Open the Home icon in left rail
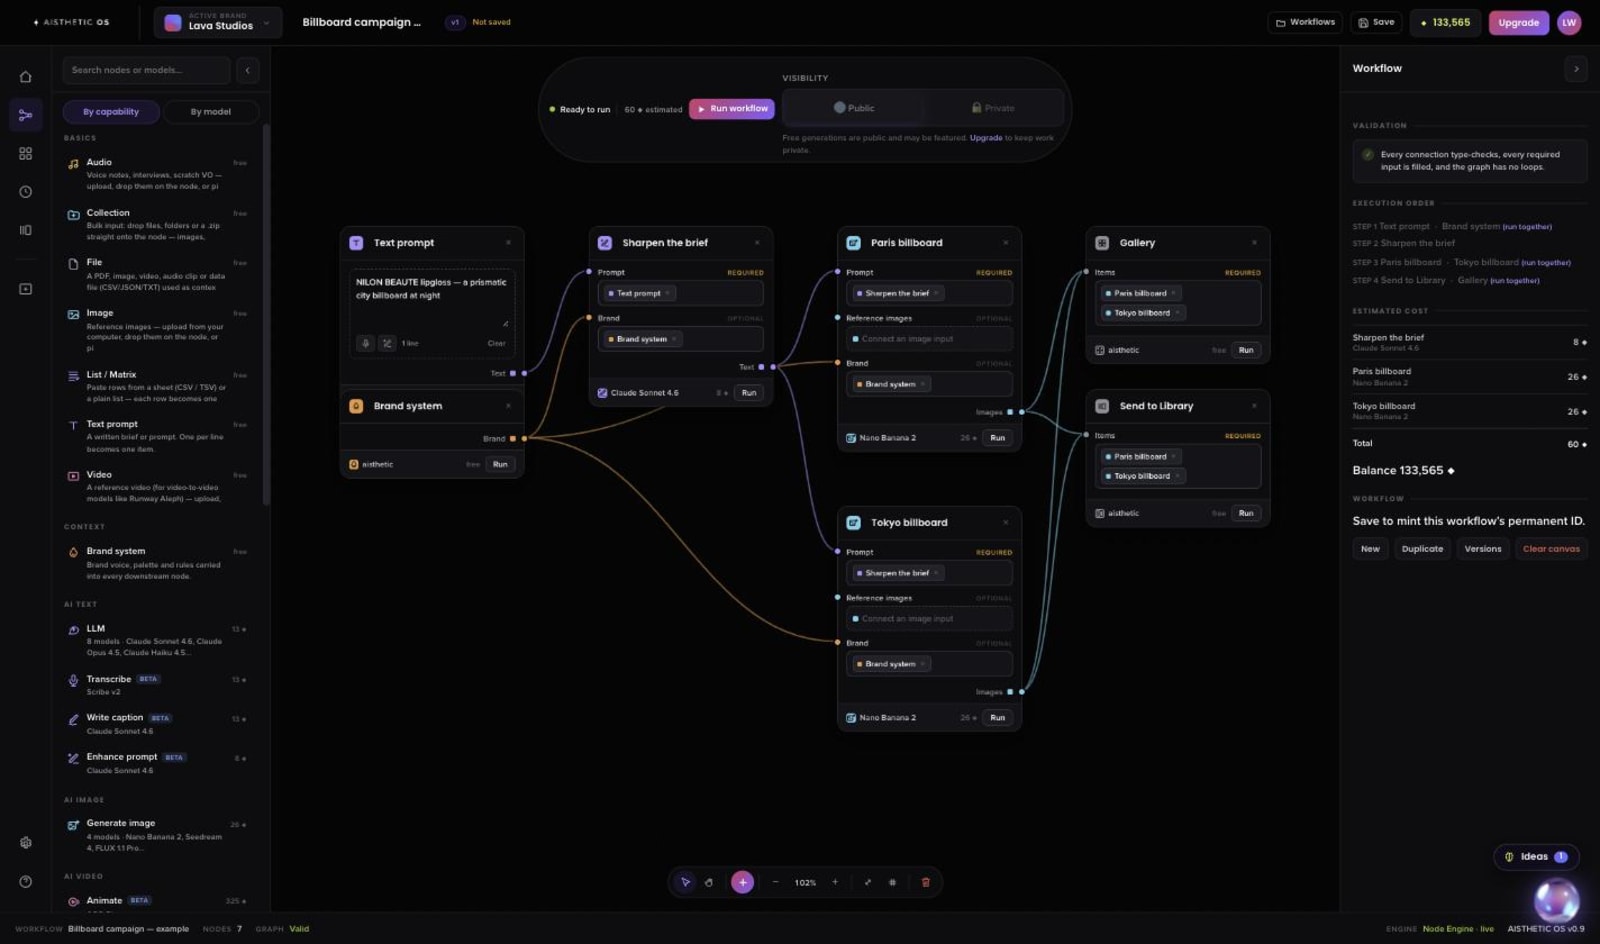Viewport: 1600px width, 944px height. point(25,77)
